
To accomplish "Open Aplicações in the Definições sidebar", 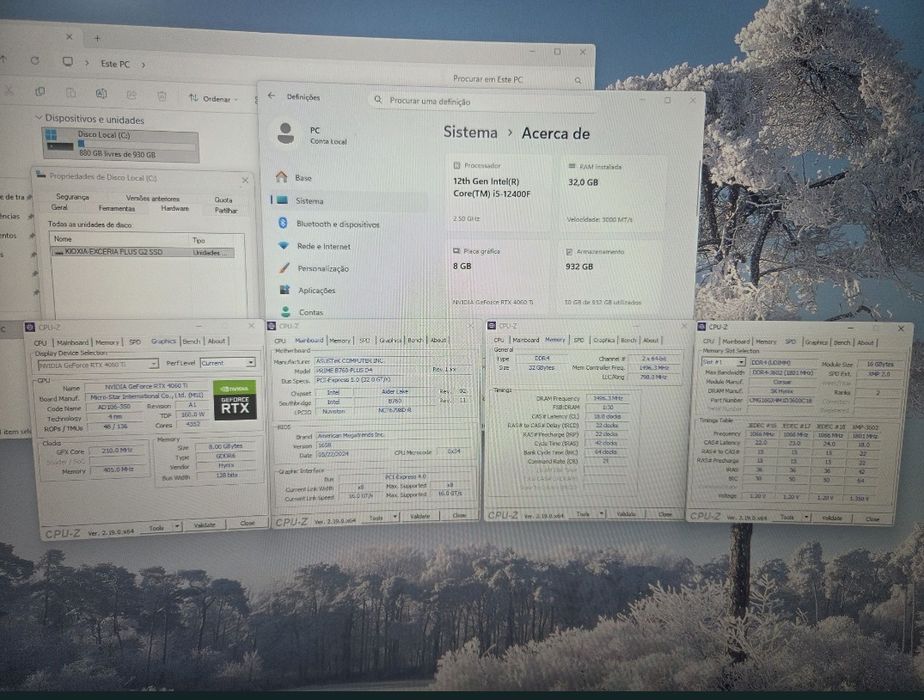I will click(x=349, y=290).
